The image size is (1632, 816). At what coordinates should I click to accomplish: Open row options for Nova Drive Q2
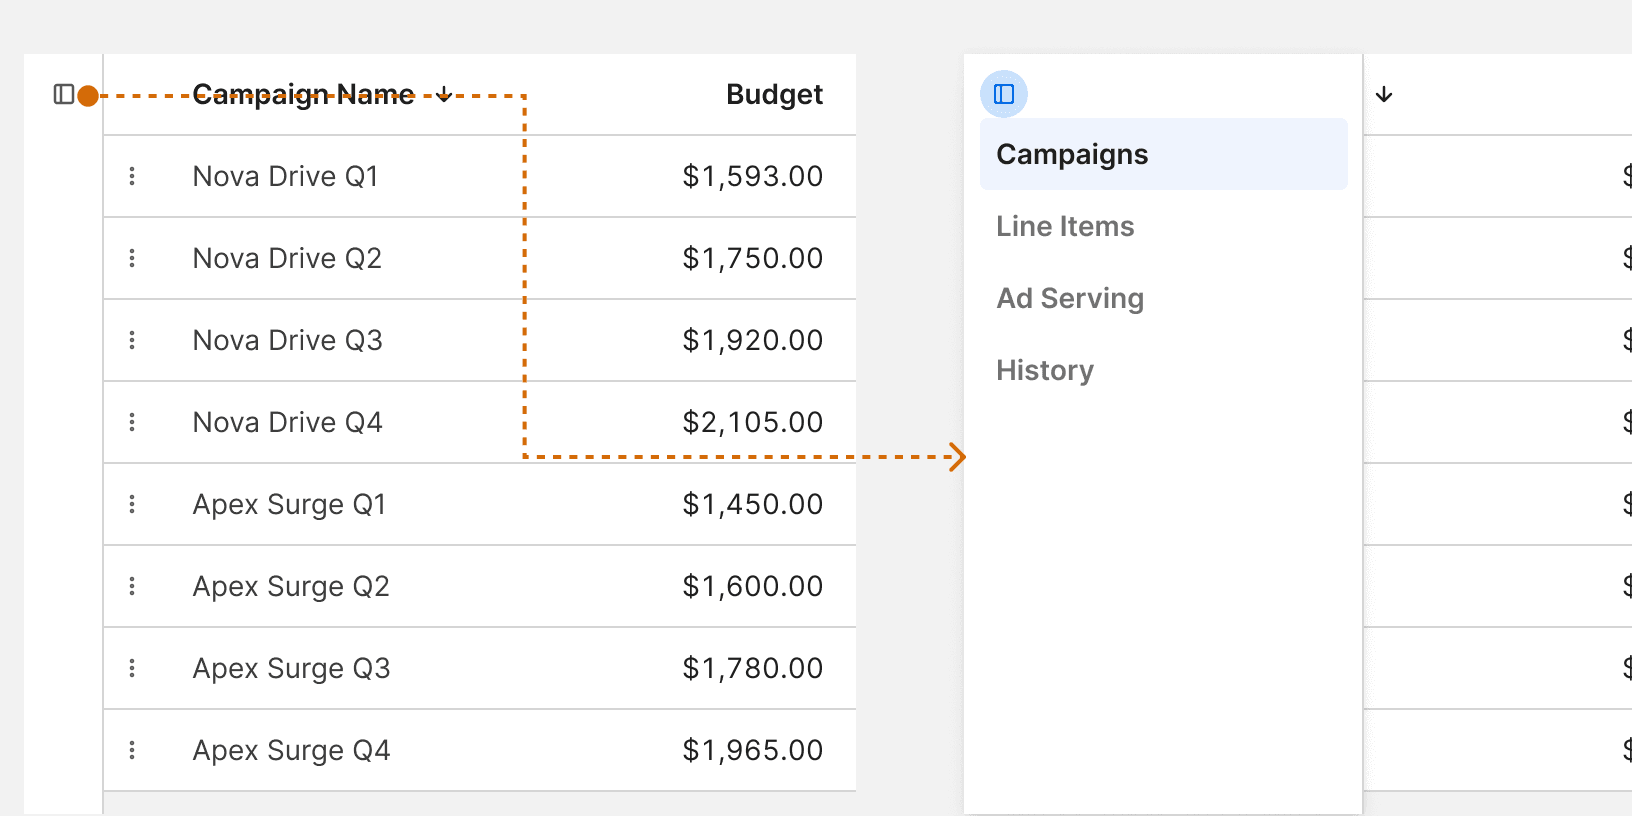[x=132, y=258]
